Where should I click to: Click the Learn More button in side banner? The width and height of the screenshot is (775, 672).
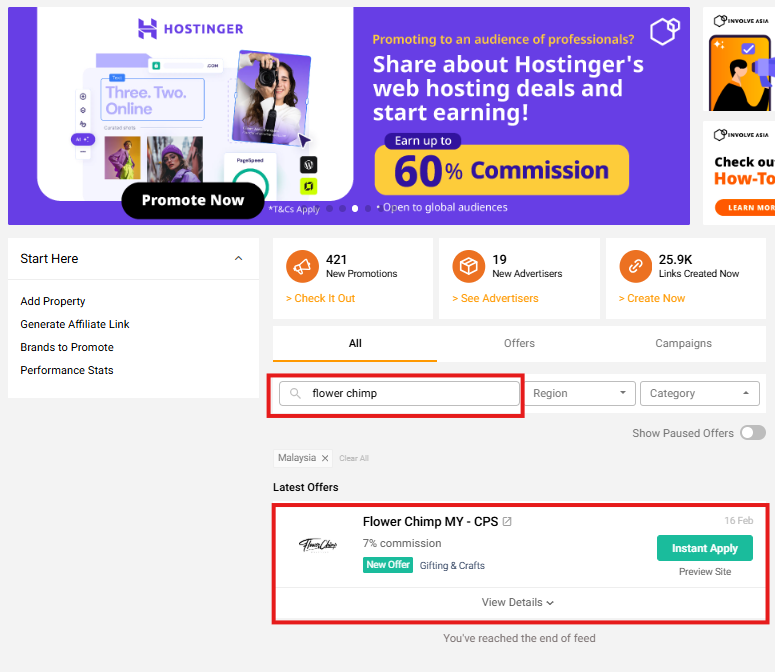[746, 208]
